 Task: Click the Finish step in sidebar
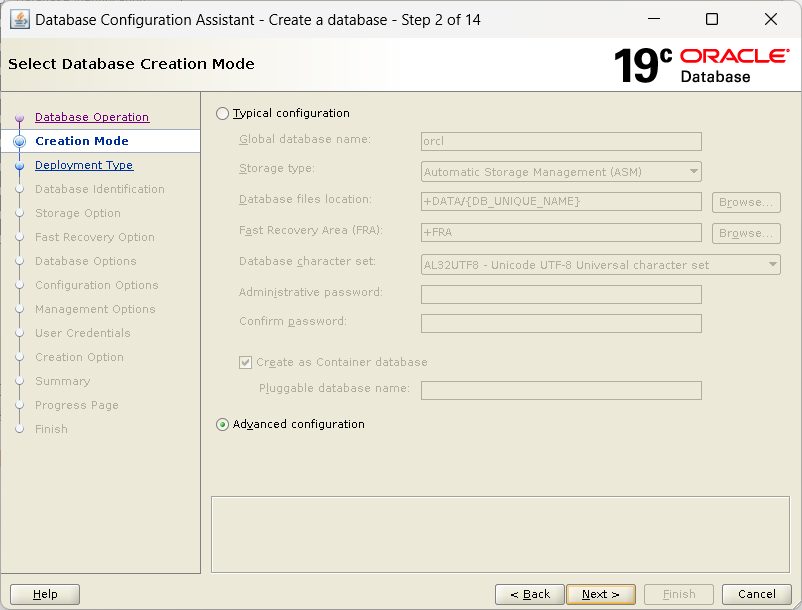tap(51, 430)
